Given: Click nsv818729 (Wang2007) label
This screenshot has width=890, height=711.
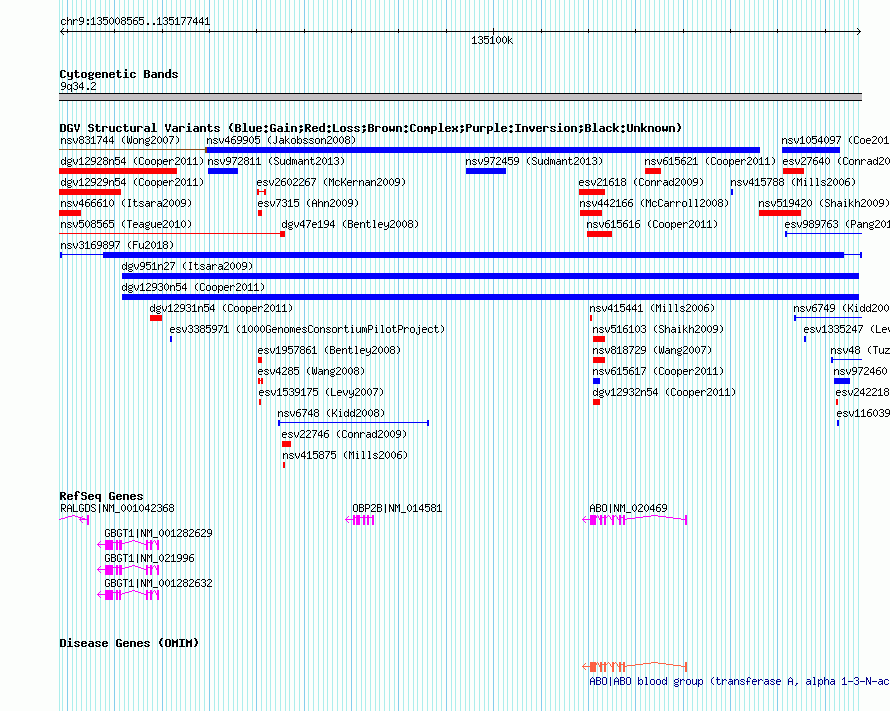Looking at the screenshot, I should coord(652,350).
